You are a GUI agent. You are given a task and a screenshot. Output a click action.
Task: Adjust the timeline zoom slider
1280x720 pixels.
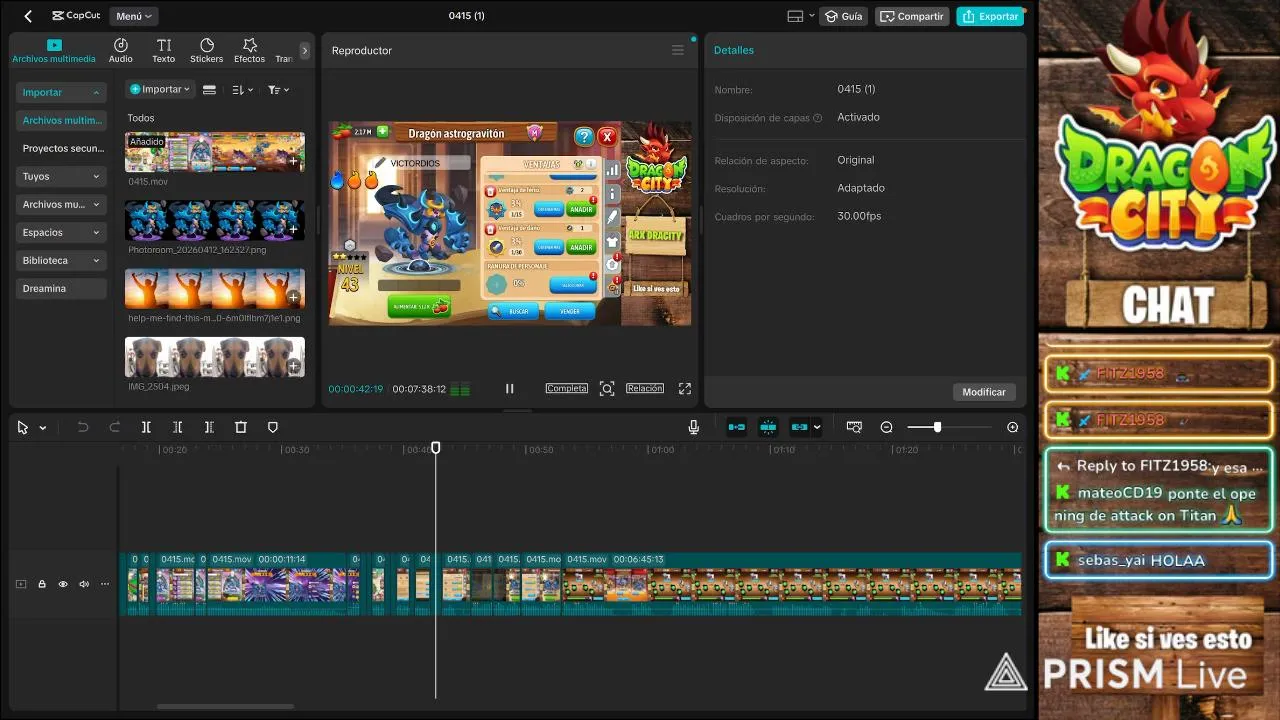(x=937, y=427)
